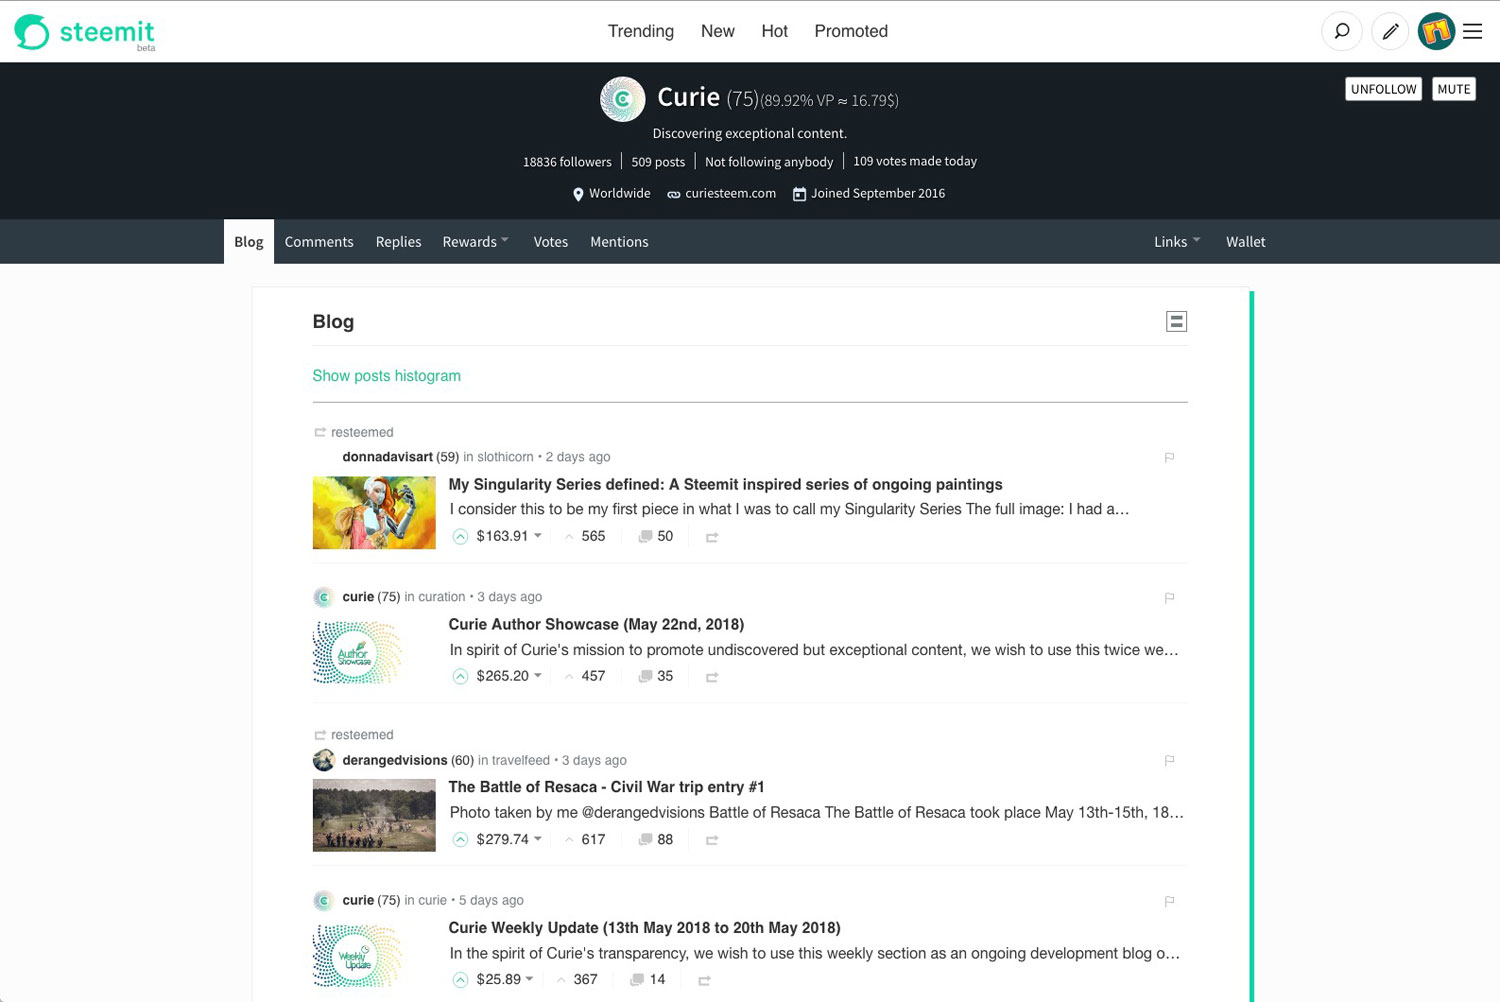Click Curie's profile picture in banner

point(622,99)
